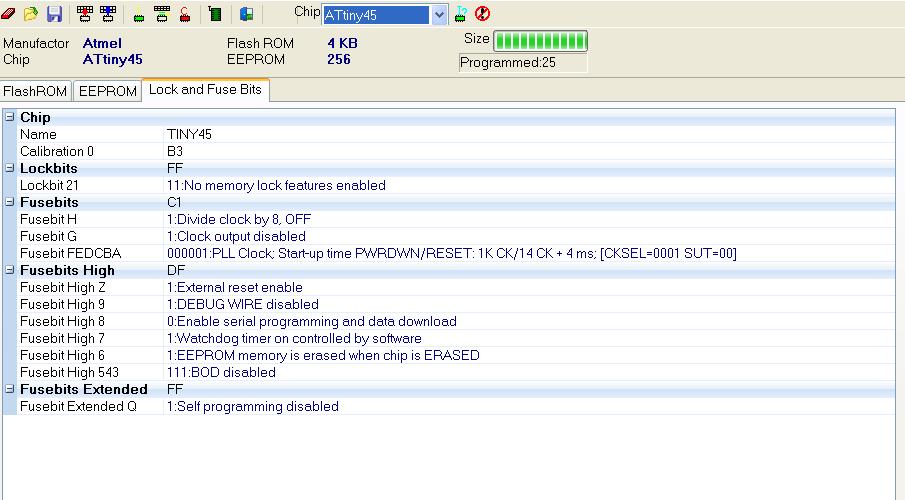
Task: Open a file with the folder icon
Action: click(x=31, y=14)
